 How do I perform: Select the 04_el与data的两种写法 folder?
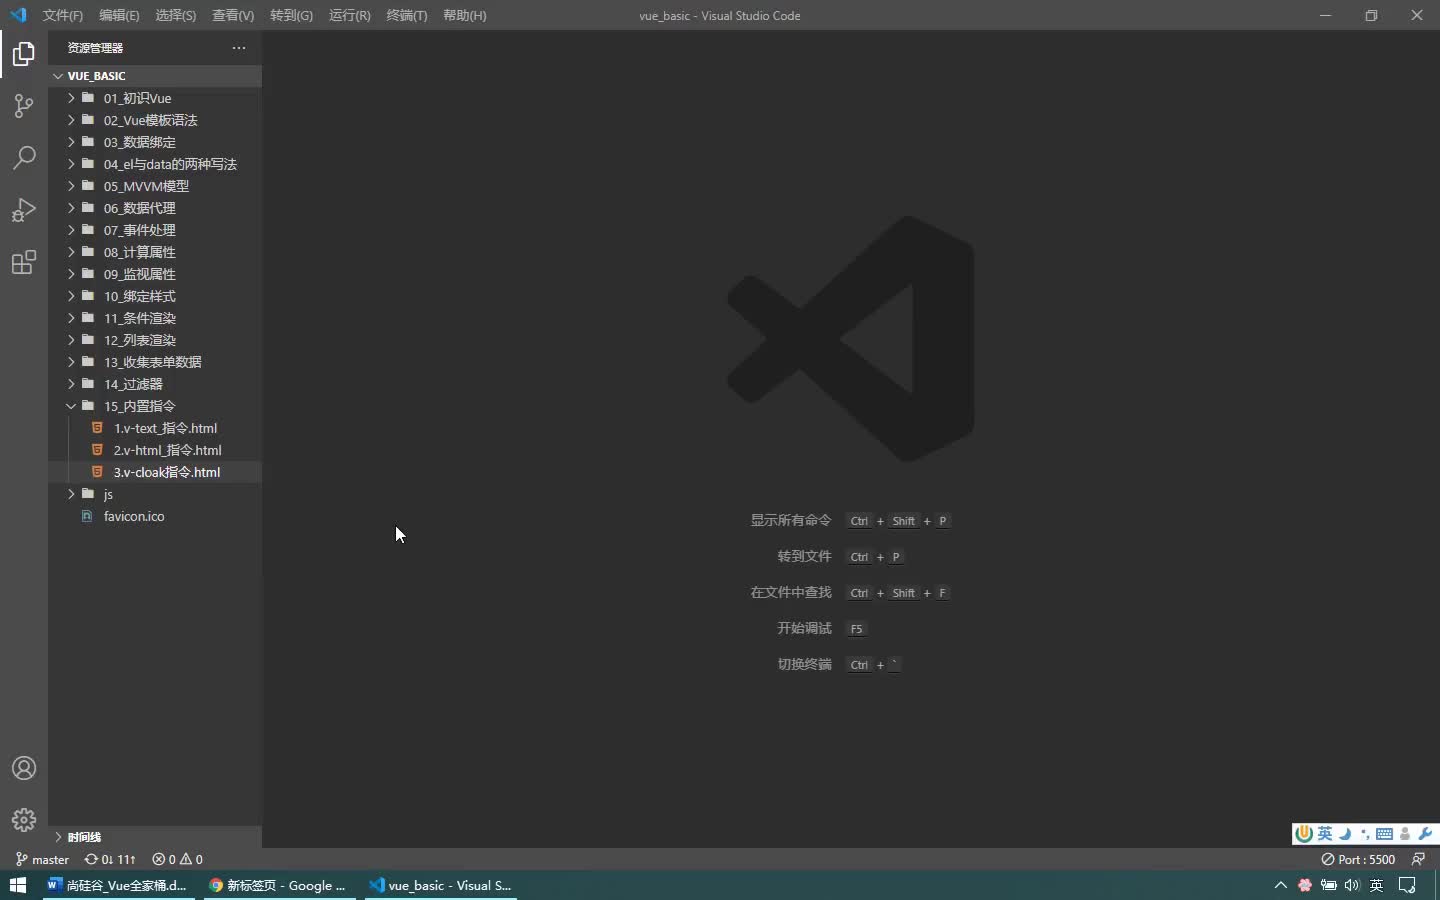coord(155,164)
